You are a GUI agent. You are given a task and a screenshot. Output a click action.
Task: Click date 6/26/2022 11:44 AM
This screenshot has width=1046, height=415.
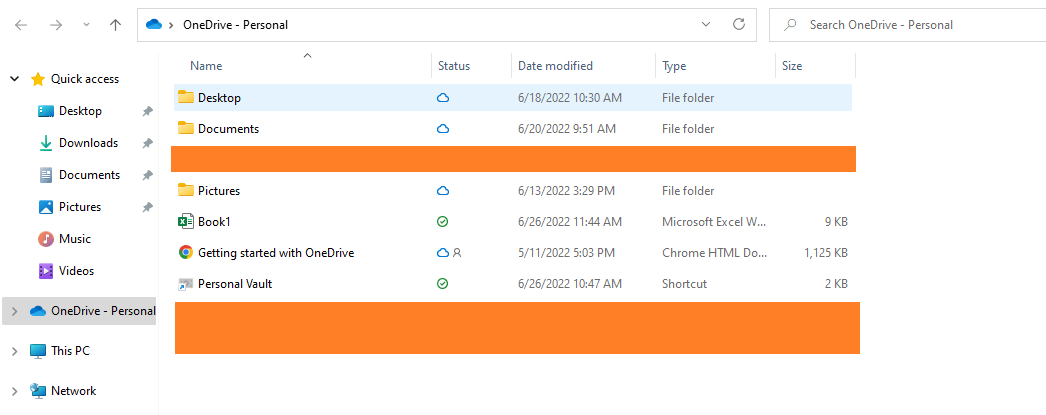[570, 222]
